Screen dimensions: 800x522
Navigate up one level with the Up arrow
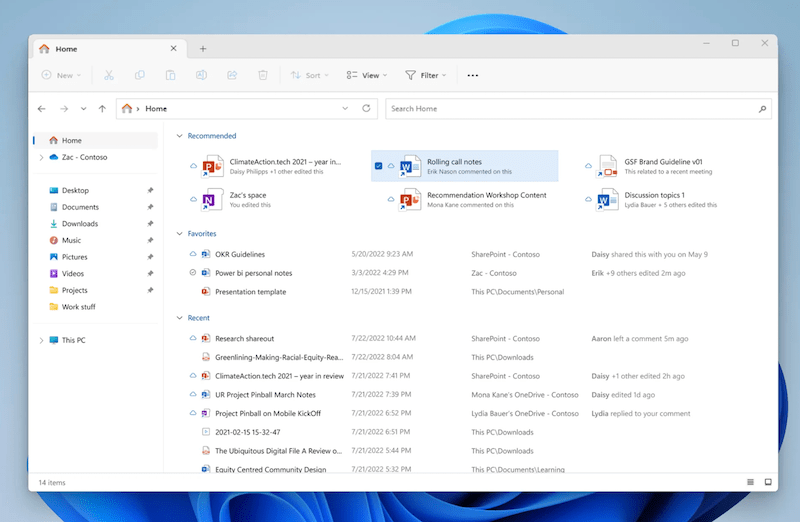[x=102, y=108]
